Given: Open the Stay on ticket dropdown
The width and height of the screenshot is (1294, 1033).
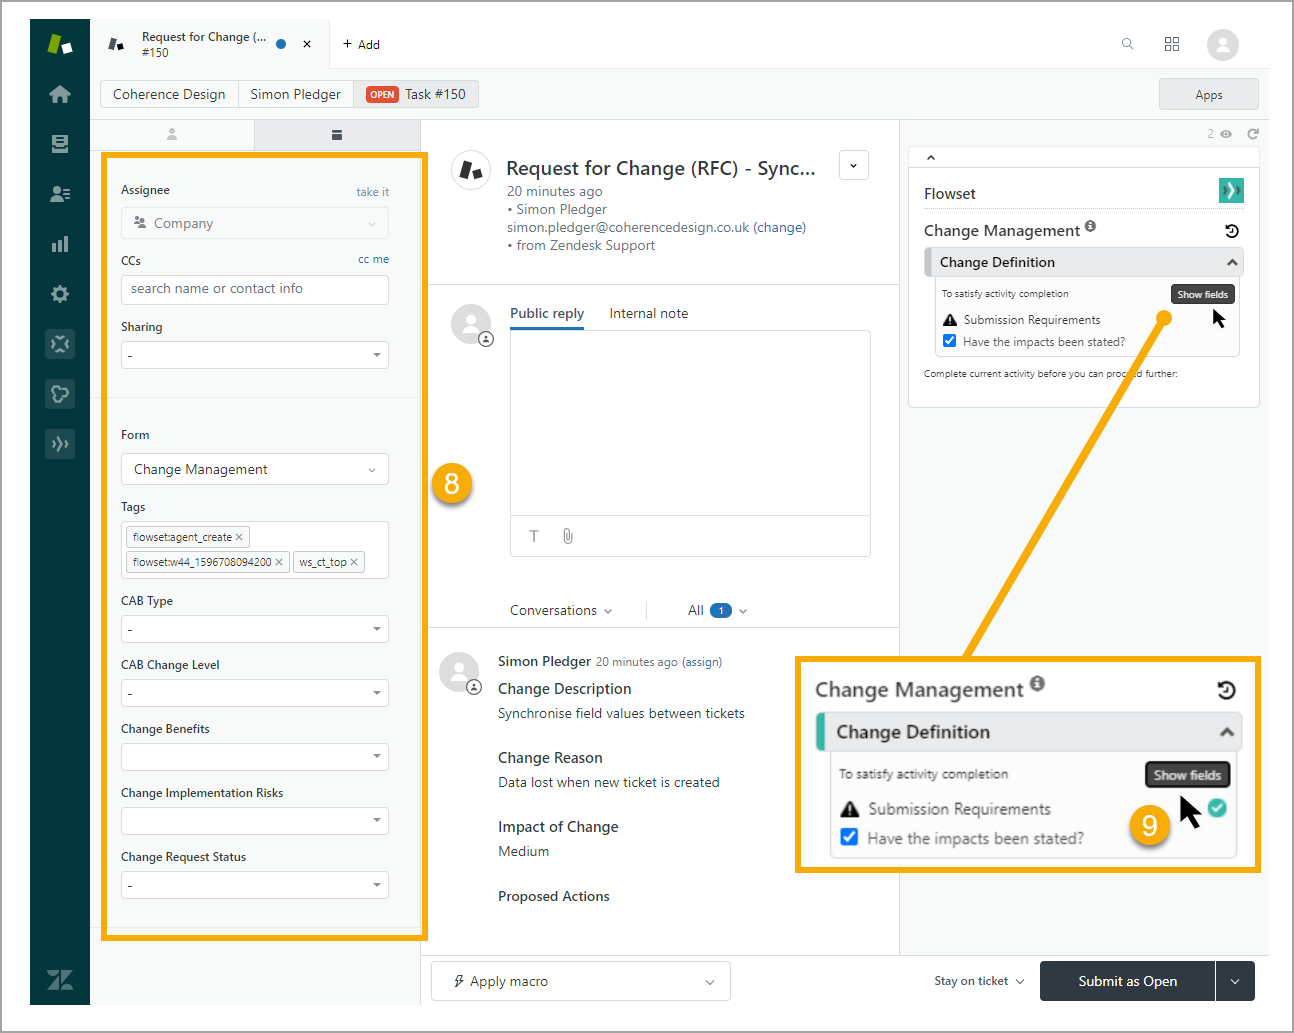Looking at the screenshot, I should tap(979, 981).
